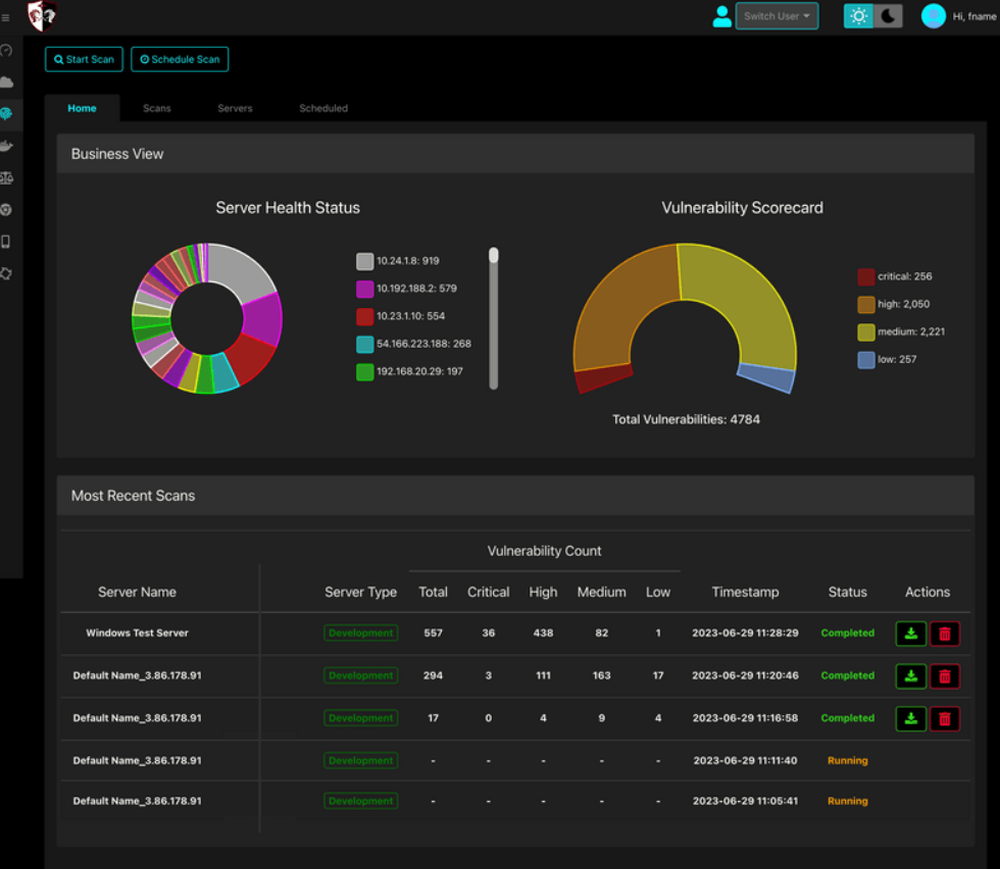
Task: Click high count 438
Action: pos(543,633)
